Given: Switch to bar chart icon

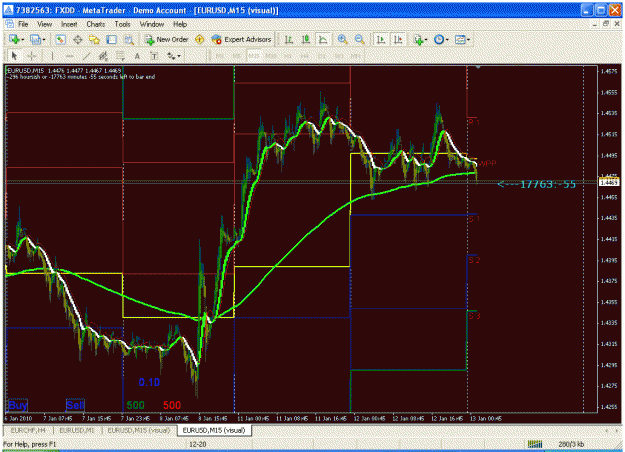Looking at the screenshot, I should tap(289, 39).
